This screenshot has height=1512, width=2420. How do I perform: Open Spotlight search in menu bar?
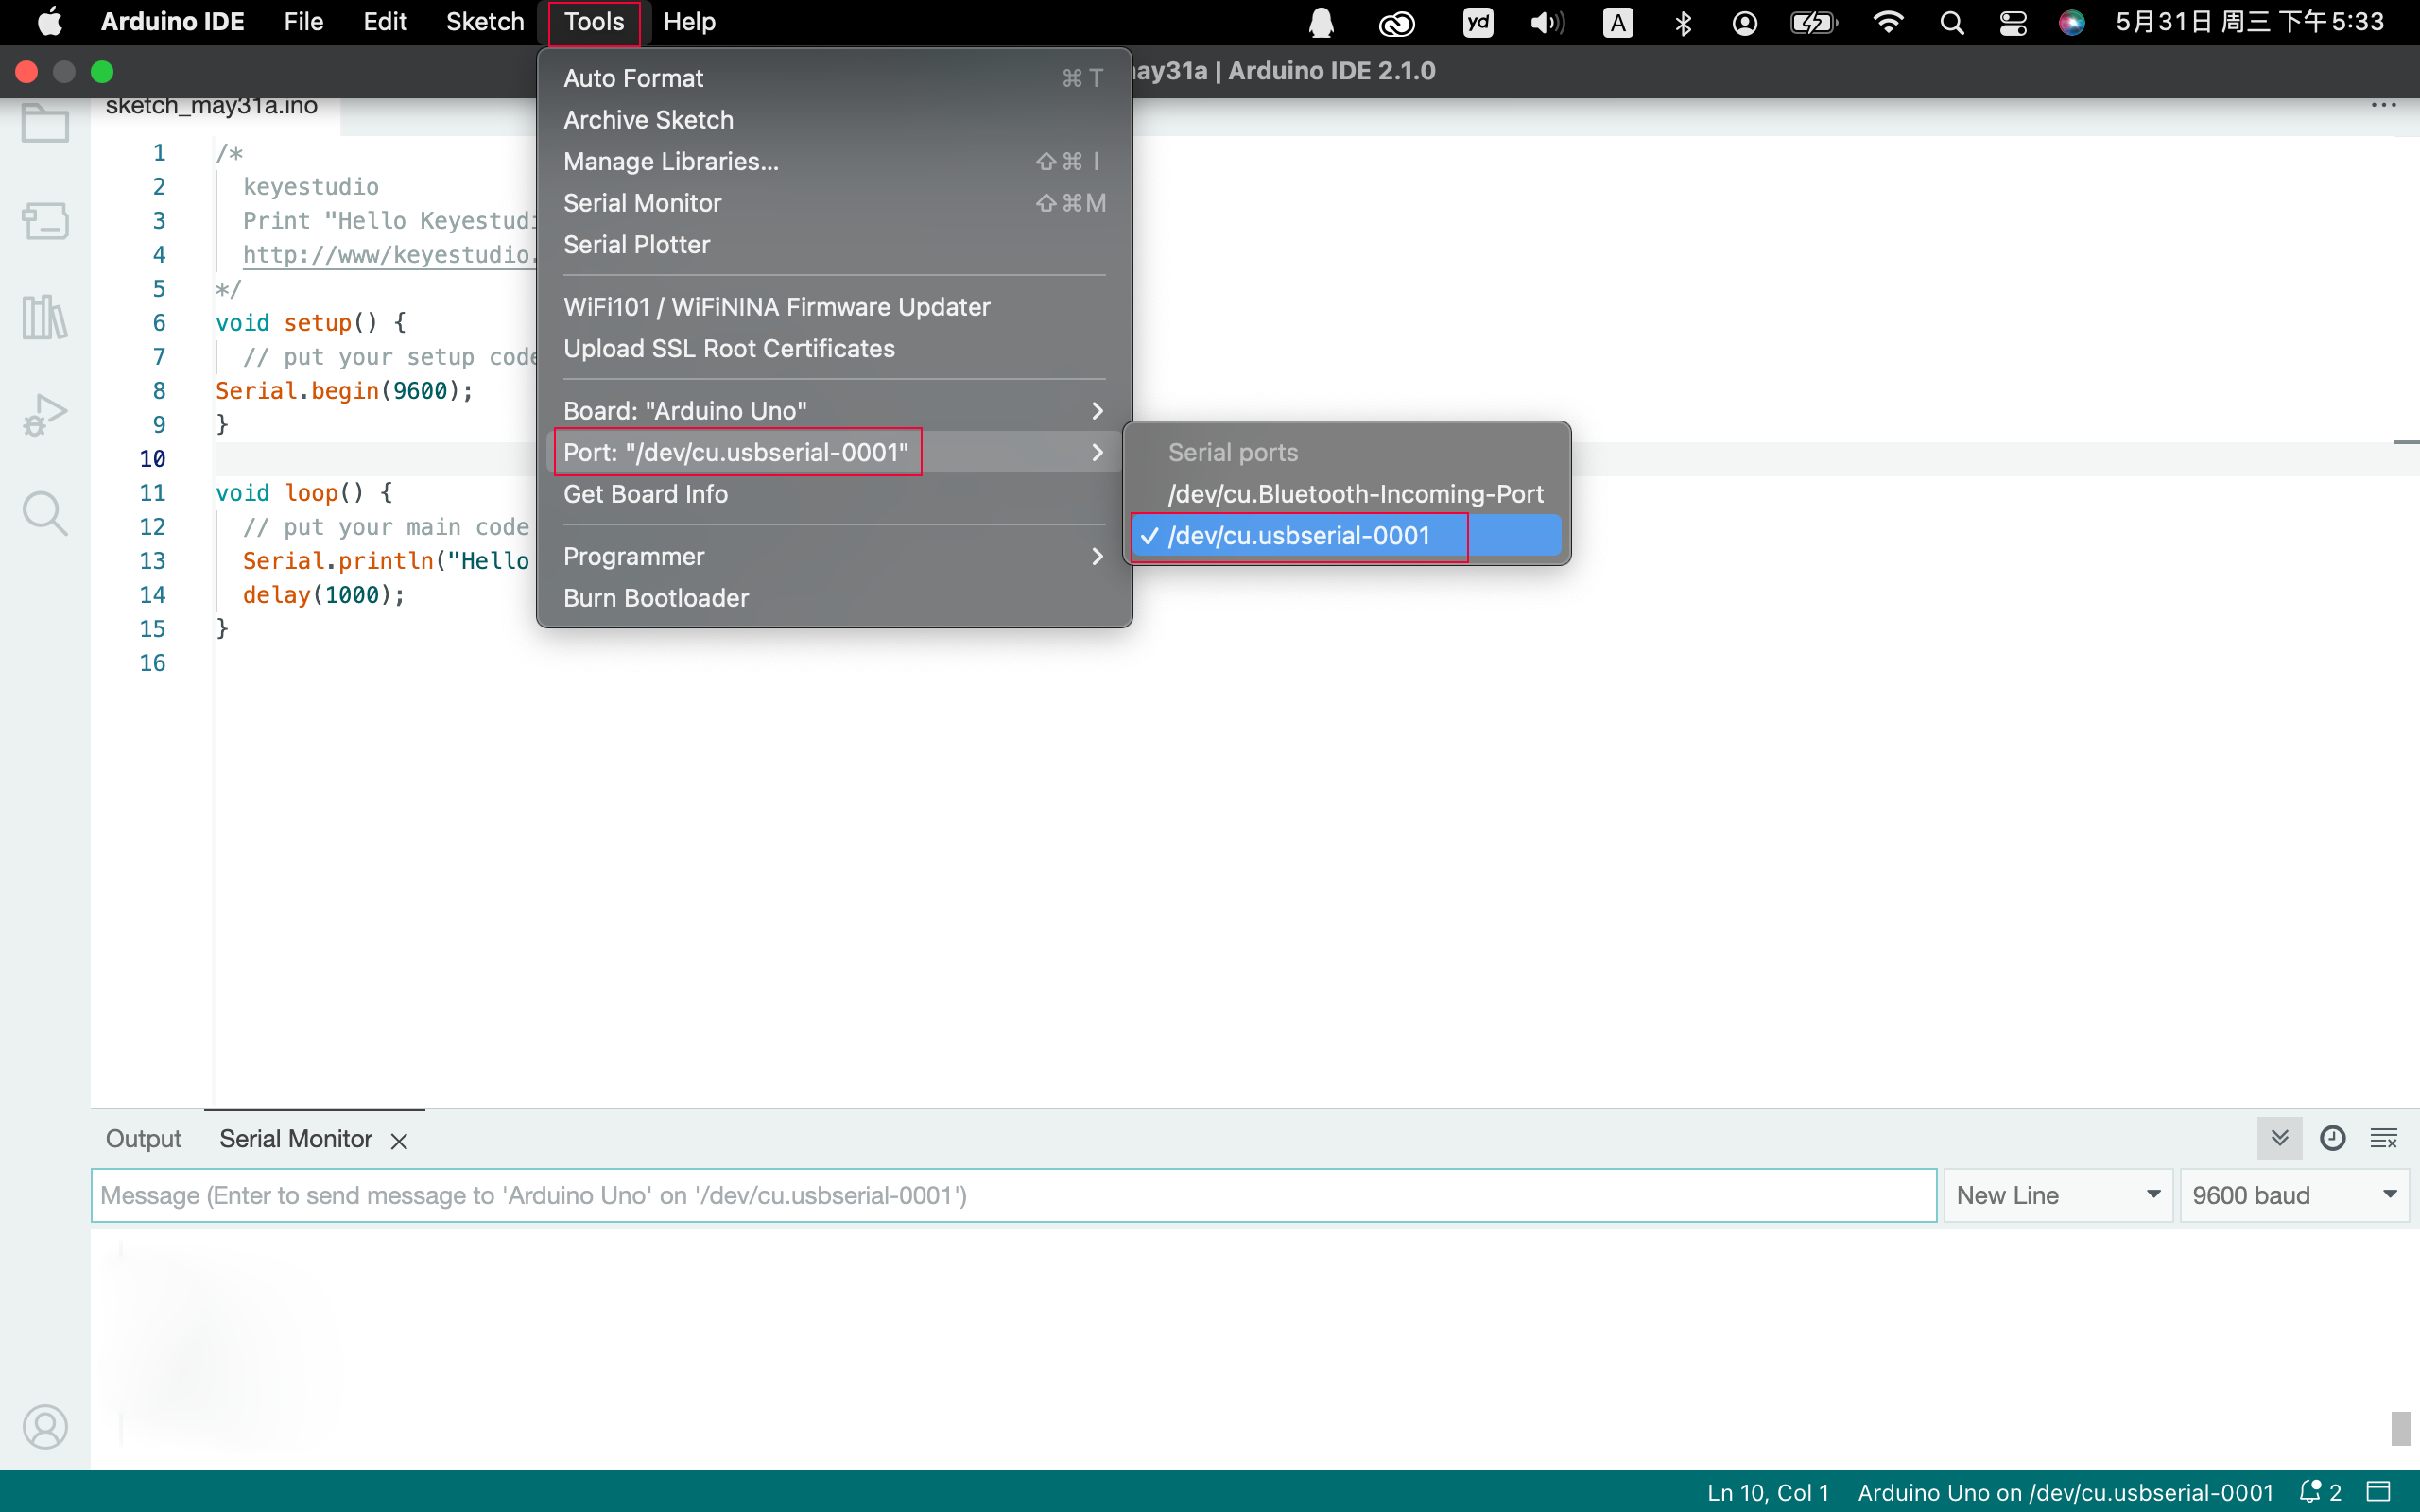[1951, 22]
